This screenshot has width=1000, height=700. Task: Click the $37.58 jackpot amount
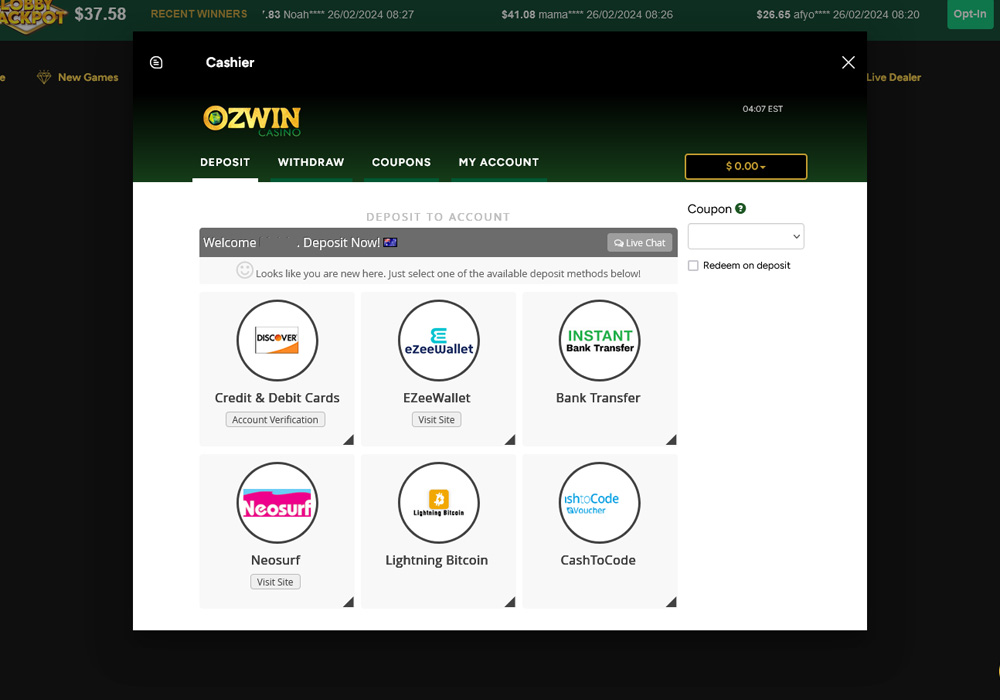100,14
